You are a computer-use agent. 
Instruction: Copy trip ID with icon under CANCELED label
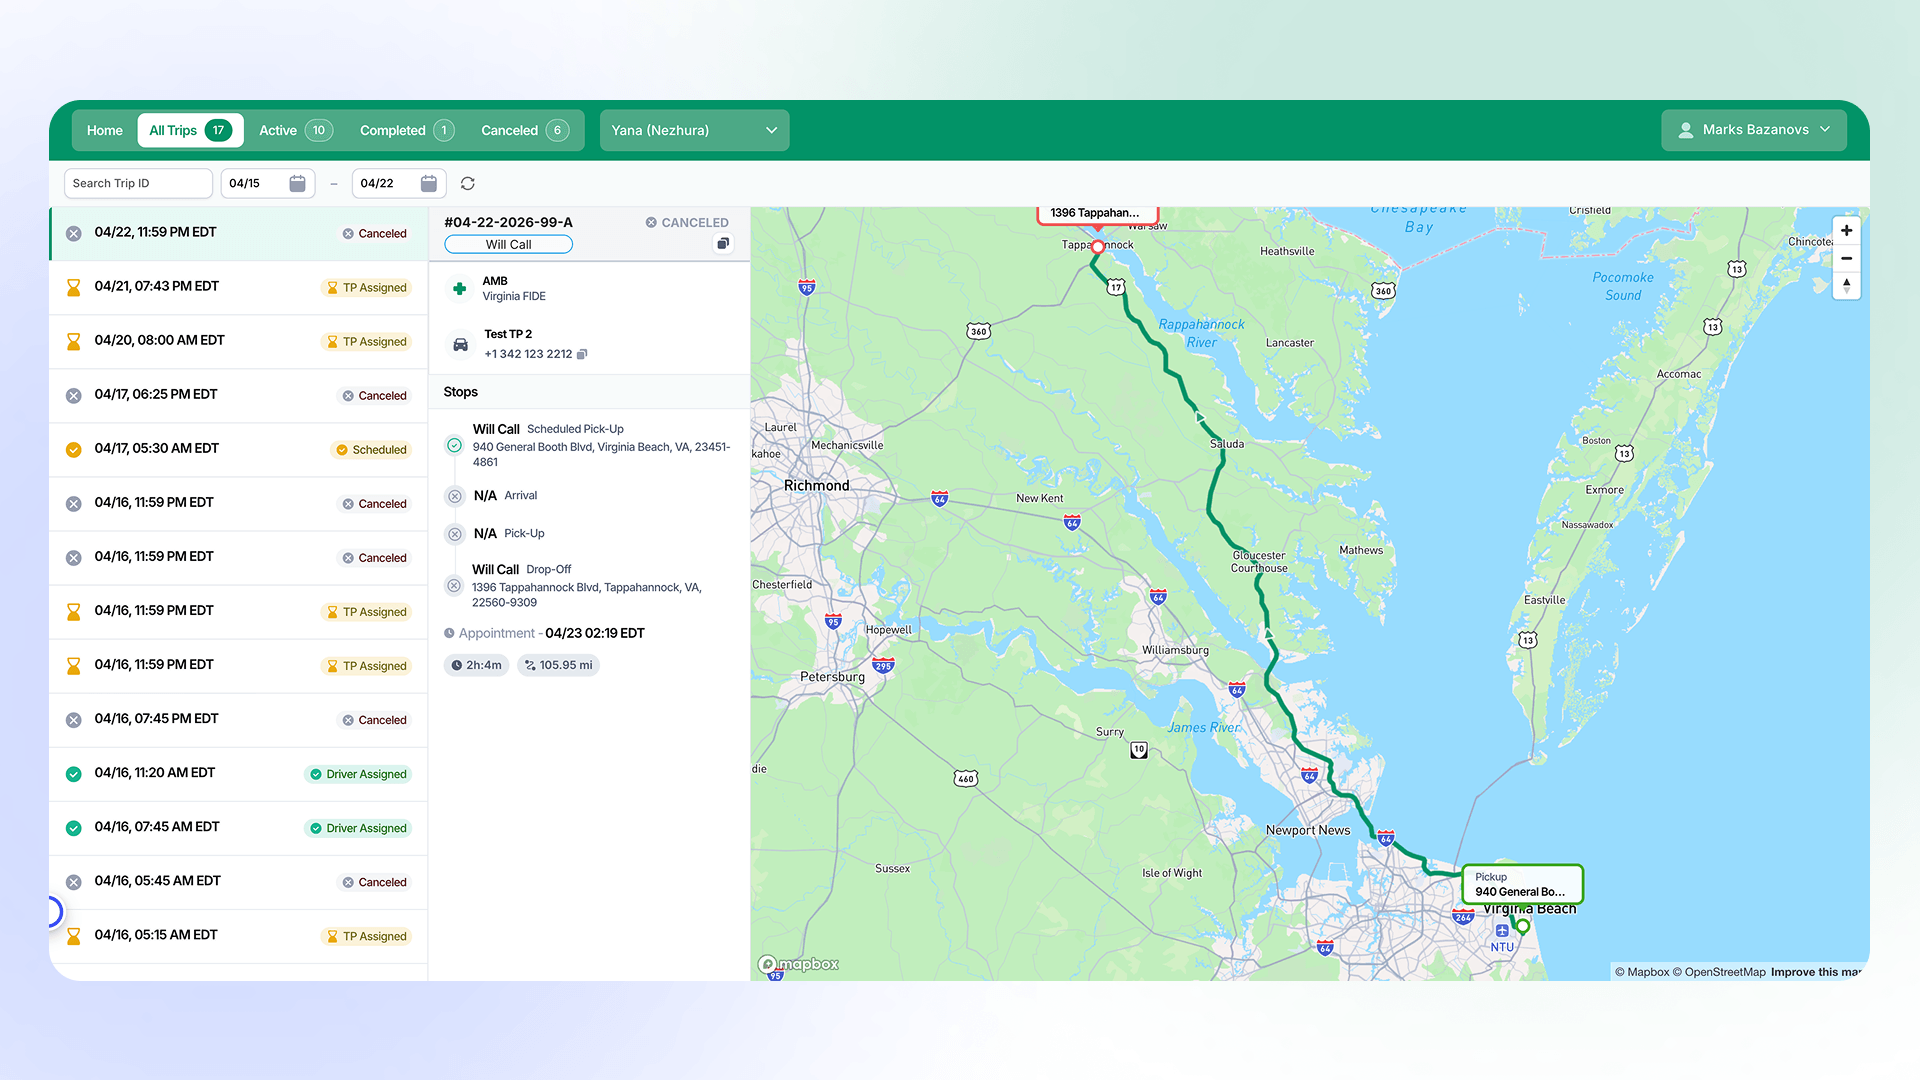tap(723, 244)
